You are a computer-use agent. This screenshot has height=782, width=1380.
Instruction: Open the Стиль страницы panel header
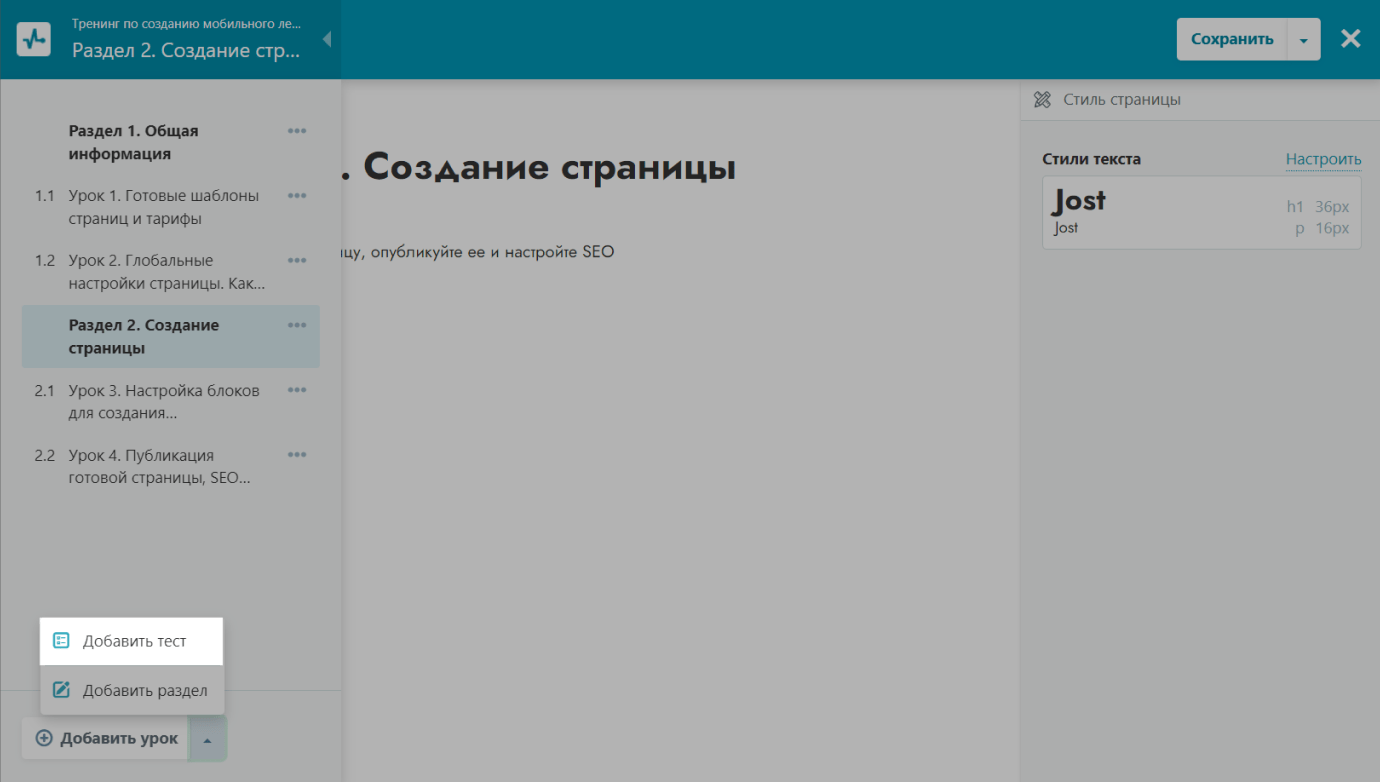pos(1121,100)
